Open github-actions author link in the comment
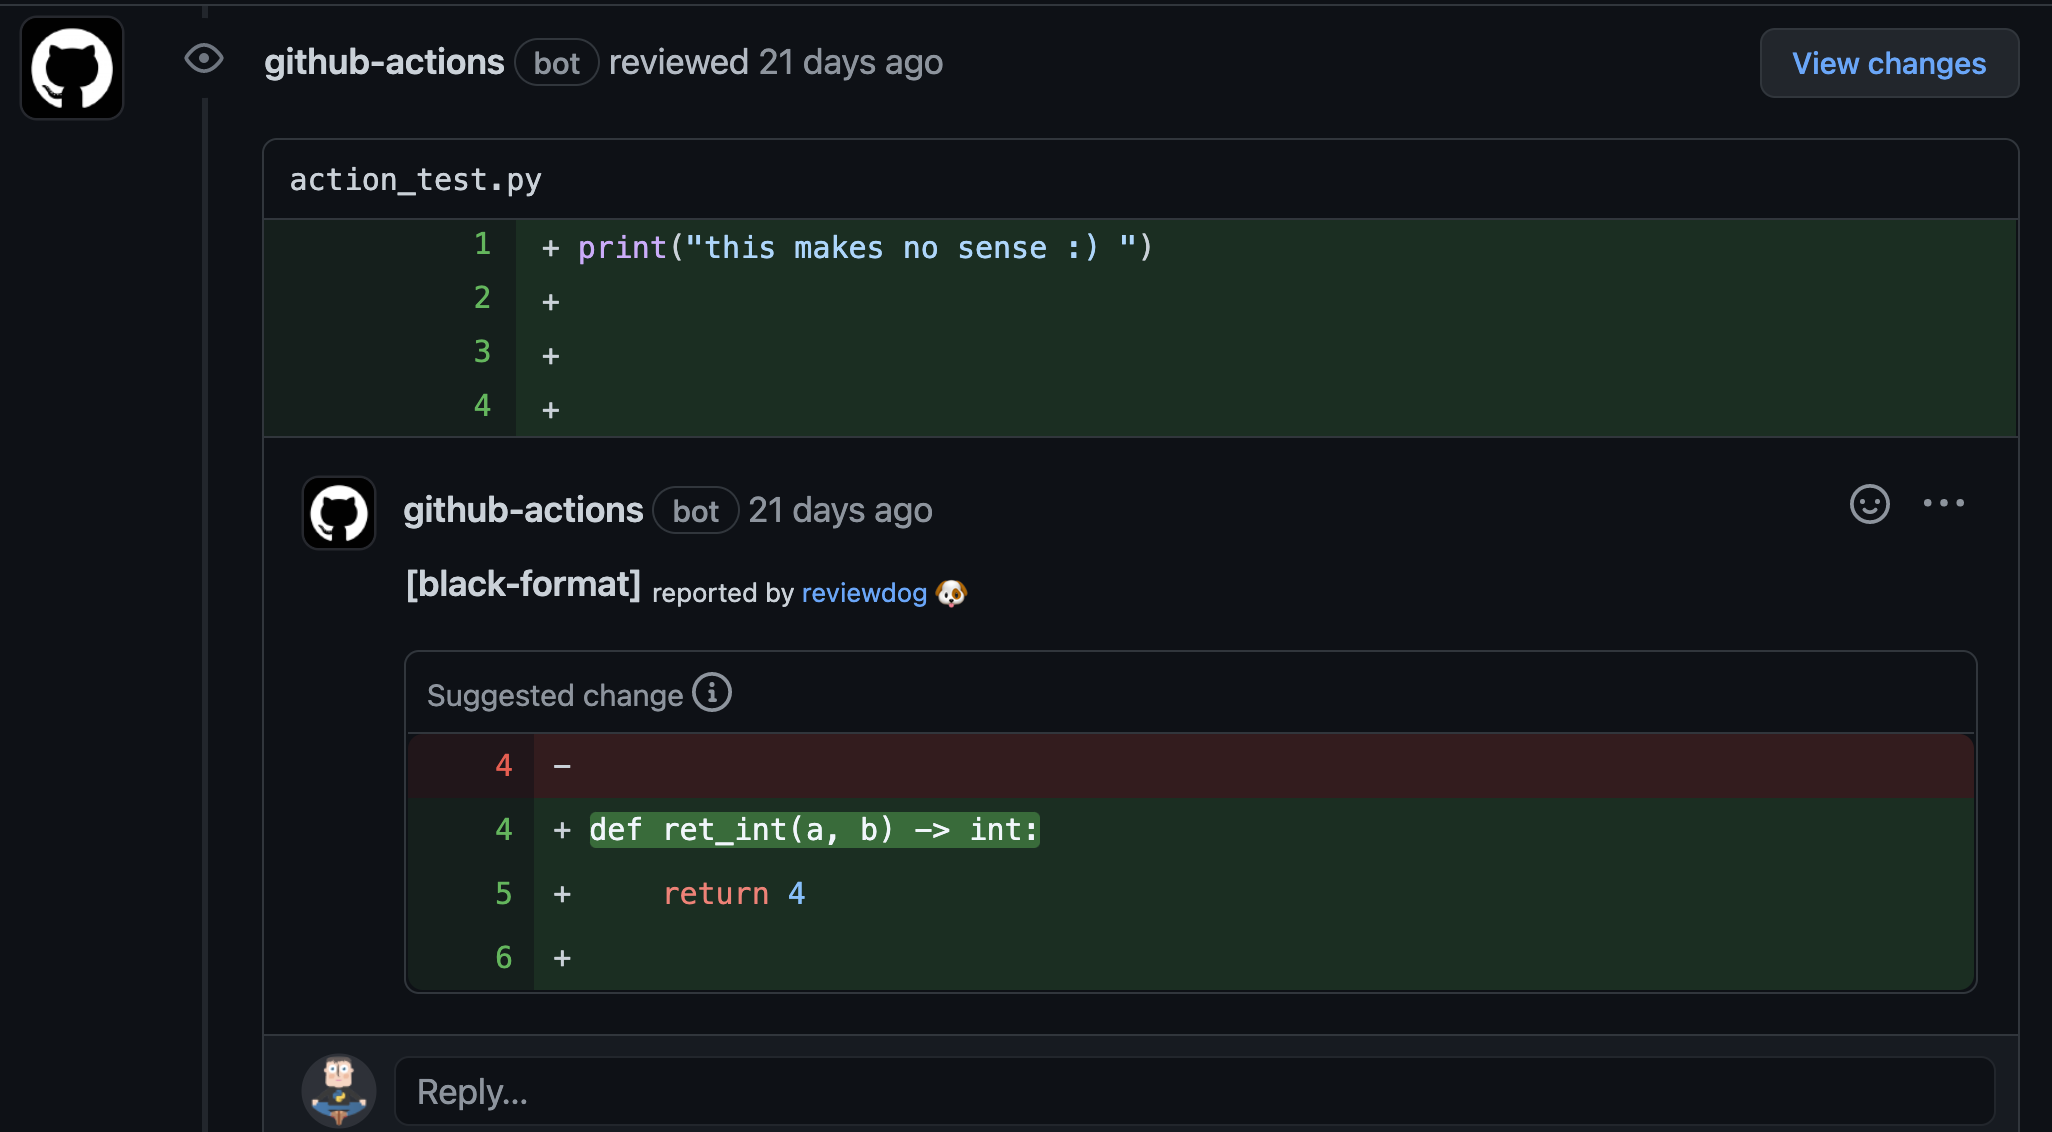 tap(523, 510)
